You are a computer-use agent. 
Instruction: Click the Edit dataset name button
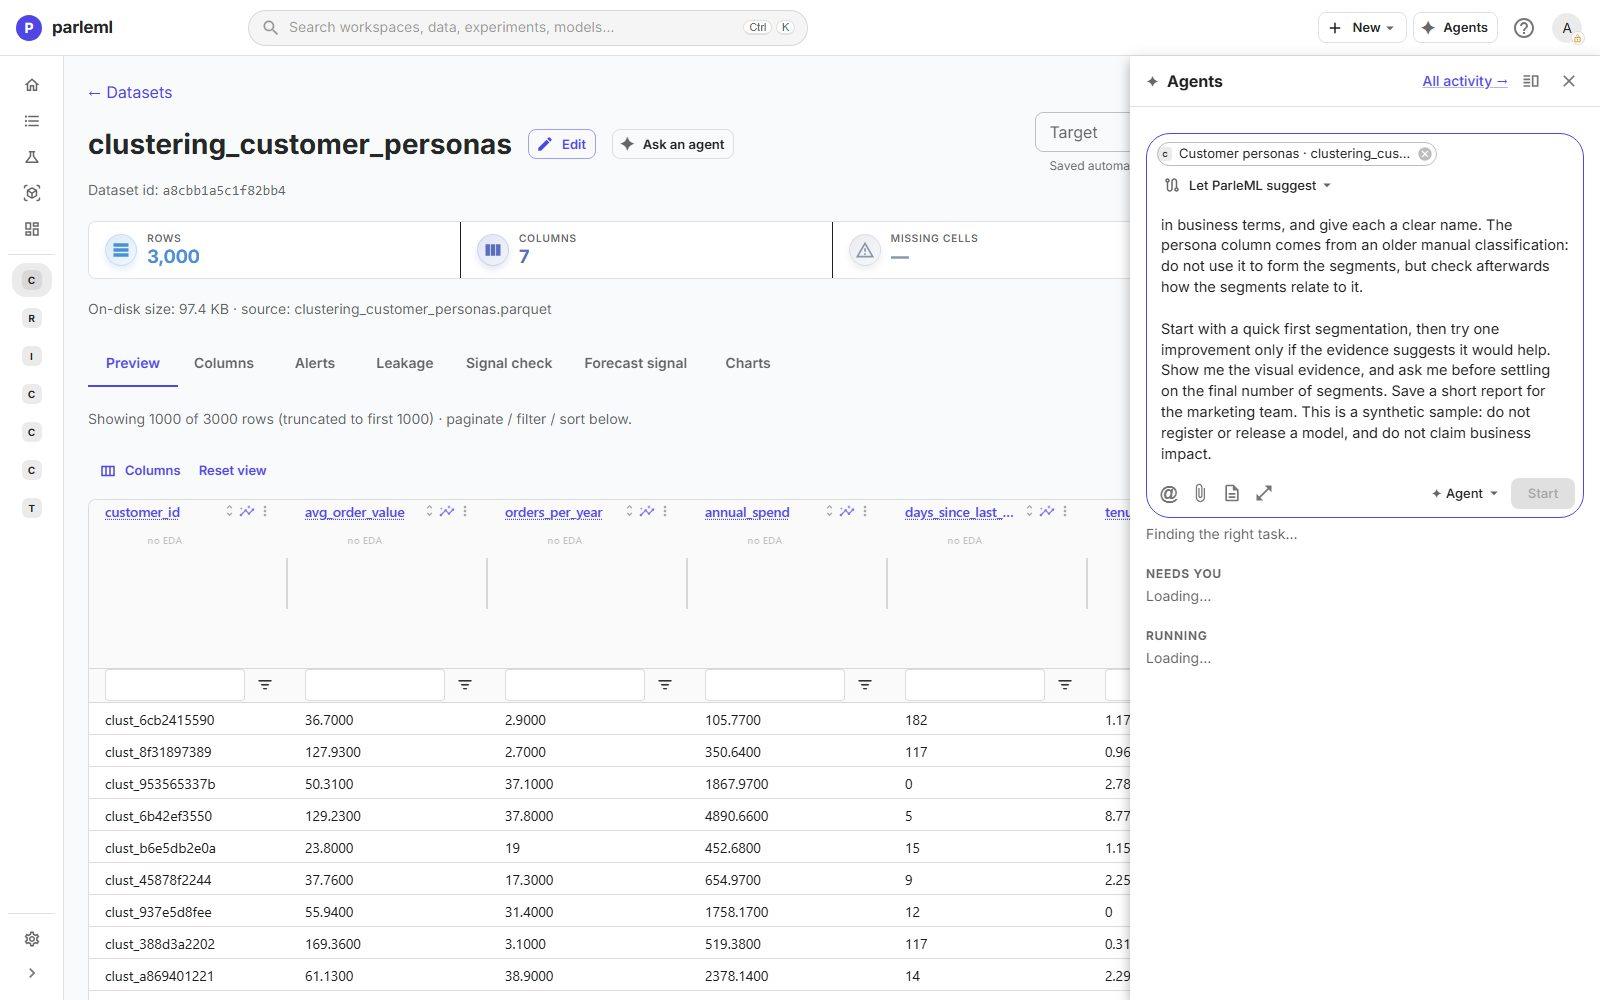click(x=562, y=144)
